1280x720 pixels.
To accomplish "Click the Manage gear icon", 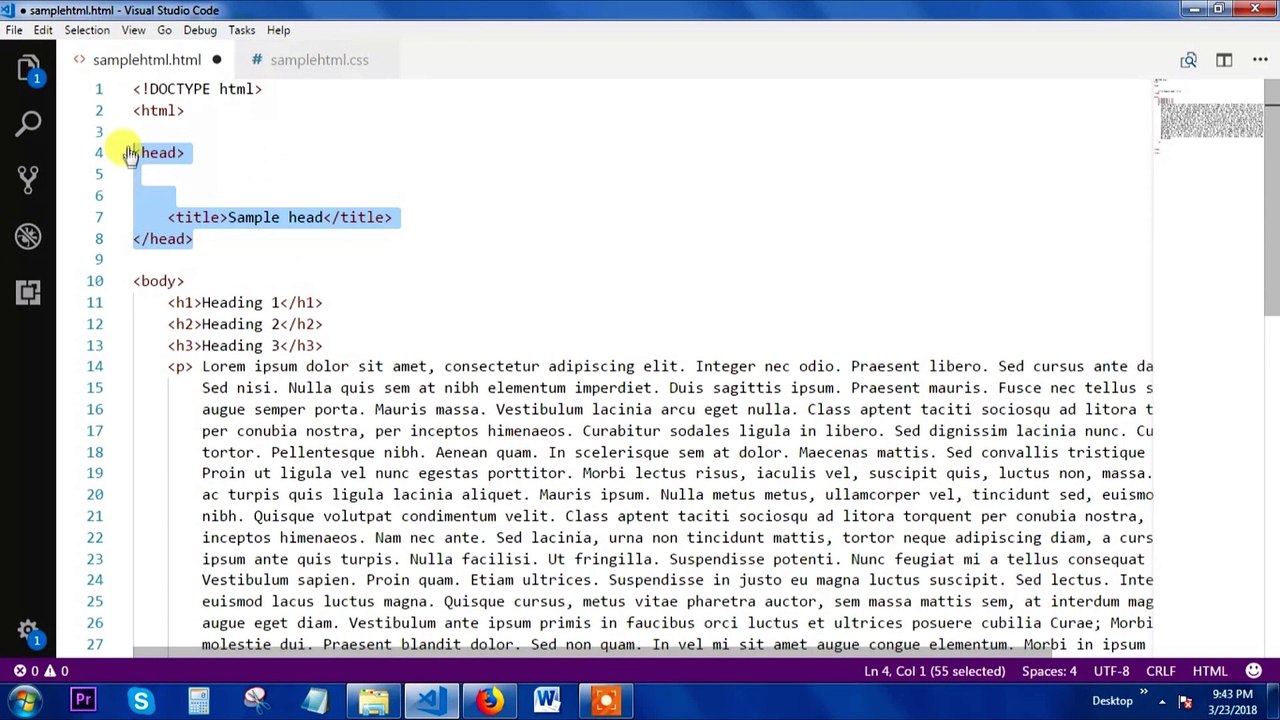I will point(28,630).
